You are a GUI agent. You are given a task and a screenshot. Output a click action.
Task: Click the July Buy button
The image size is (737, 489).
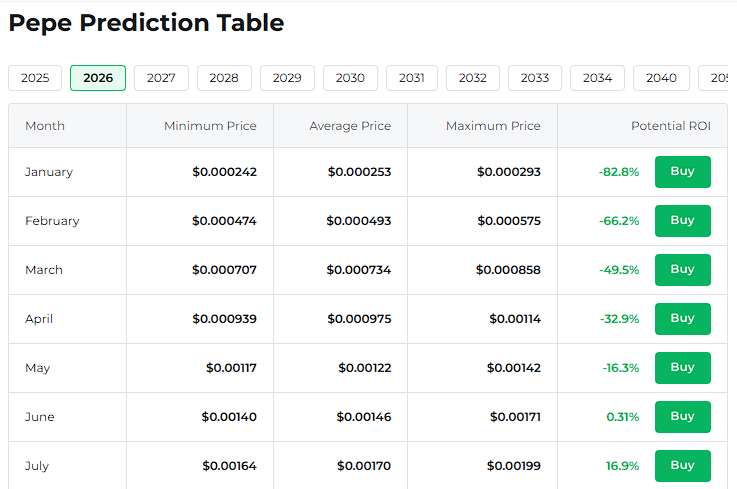point(682,465)
